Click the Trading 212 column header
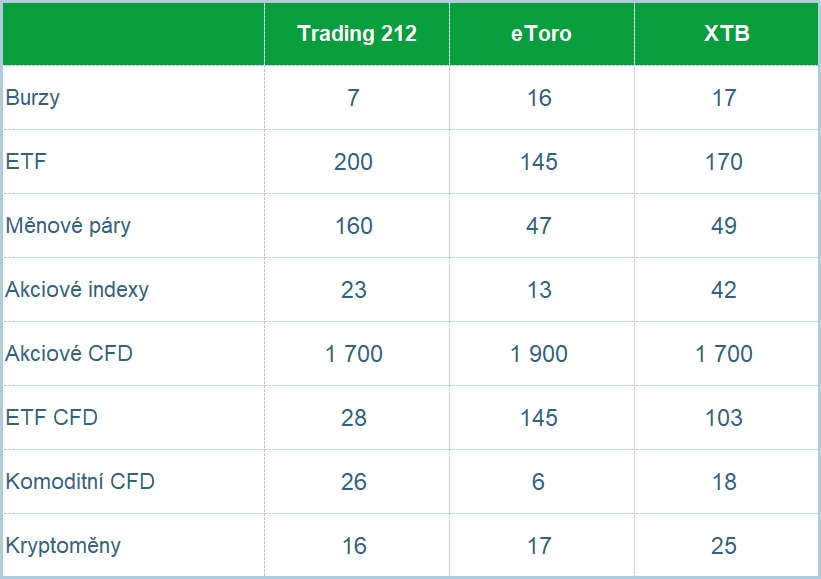 tap(357, 34)
